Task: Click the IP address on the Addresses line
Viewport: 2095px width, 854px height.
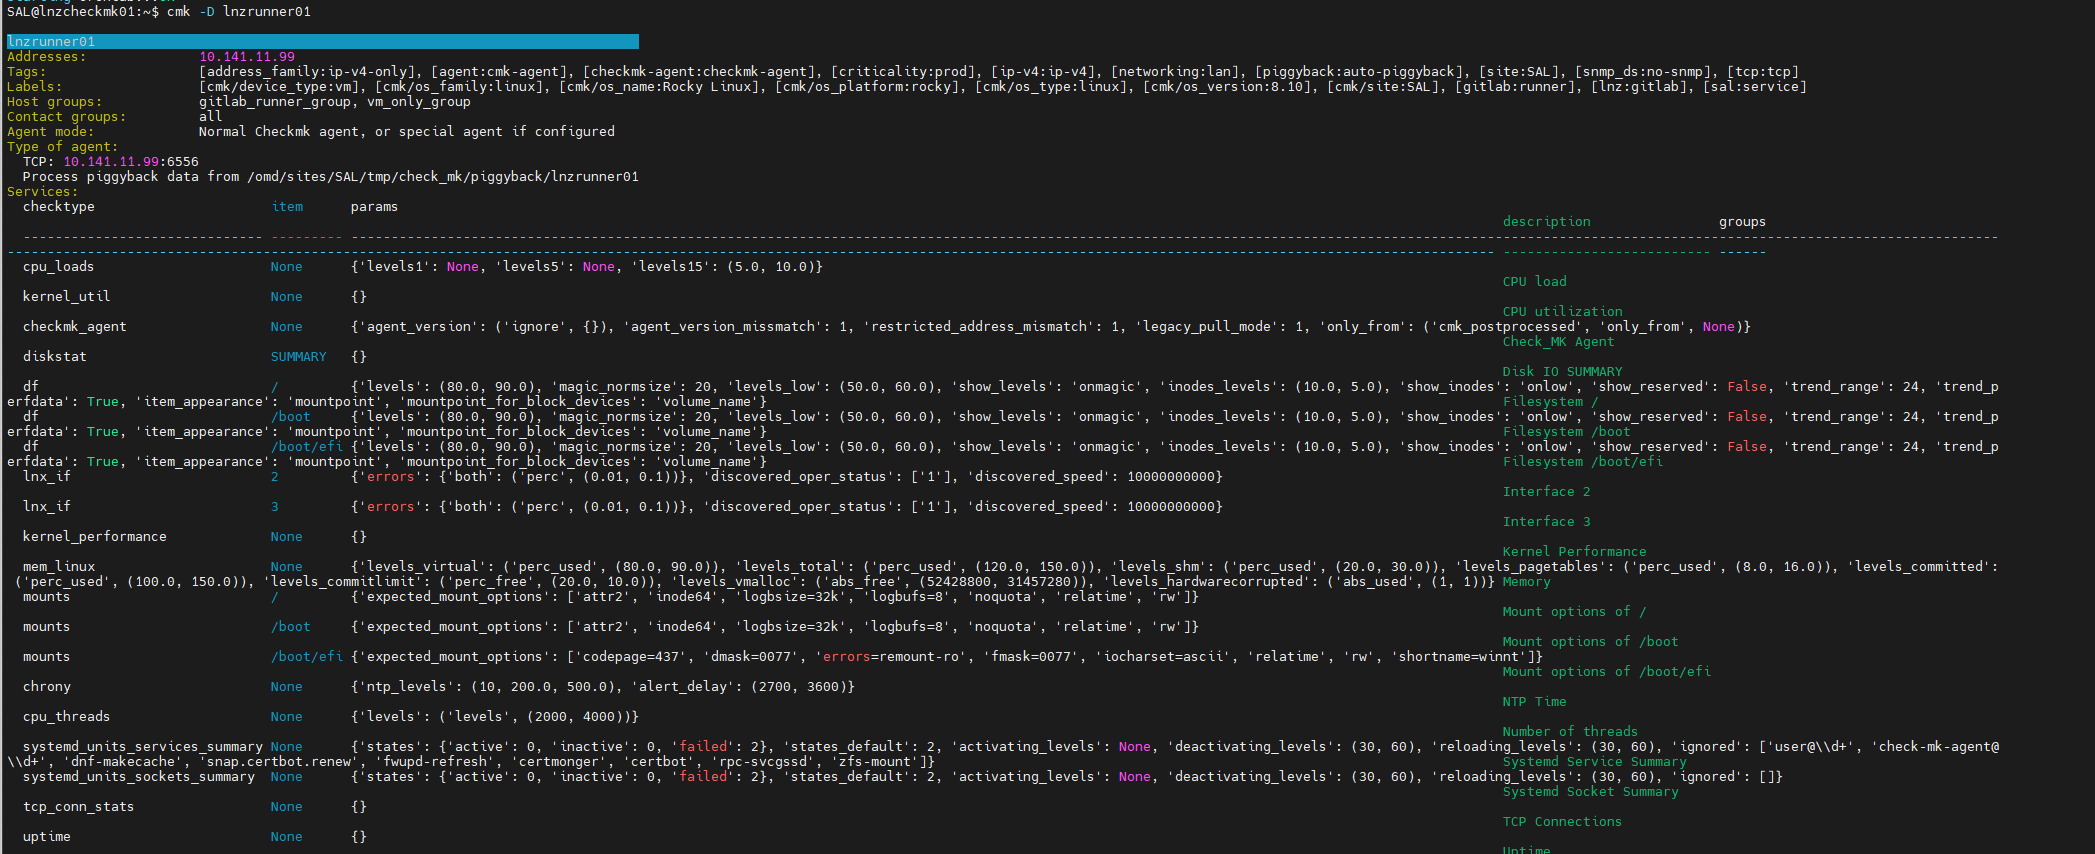Action: 247,57
